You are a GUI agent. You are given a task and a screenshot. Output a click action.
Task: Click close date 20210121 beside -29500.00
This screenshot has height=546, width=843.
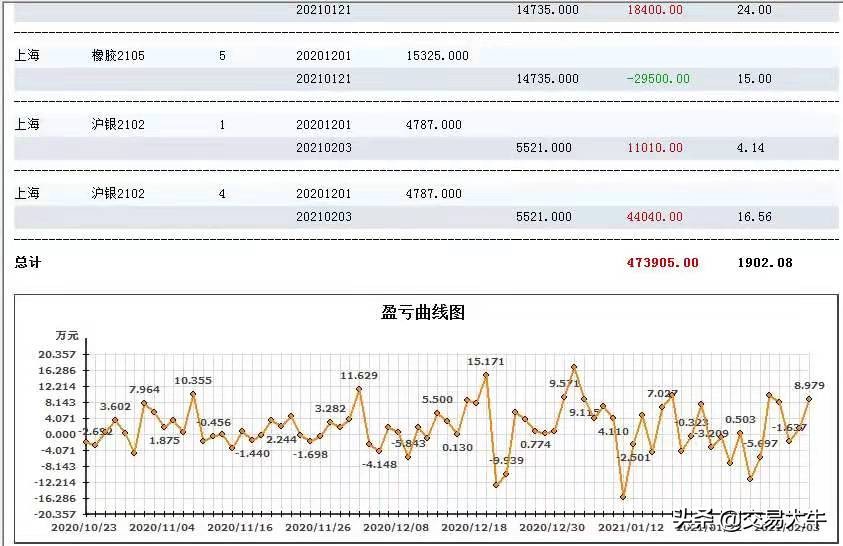[323, 79]
